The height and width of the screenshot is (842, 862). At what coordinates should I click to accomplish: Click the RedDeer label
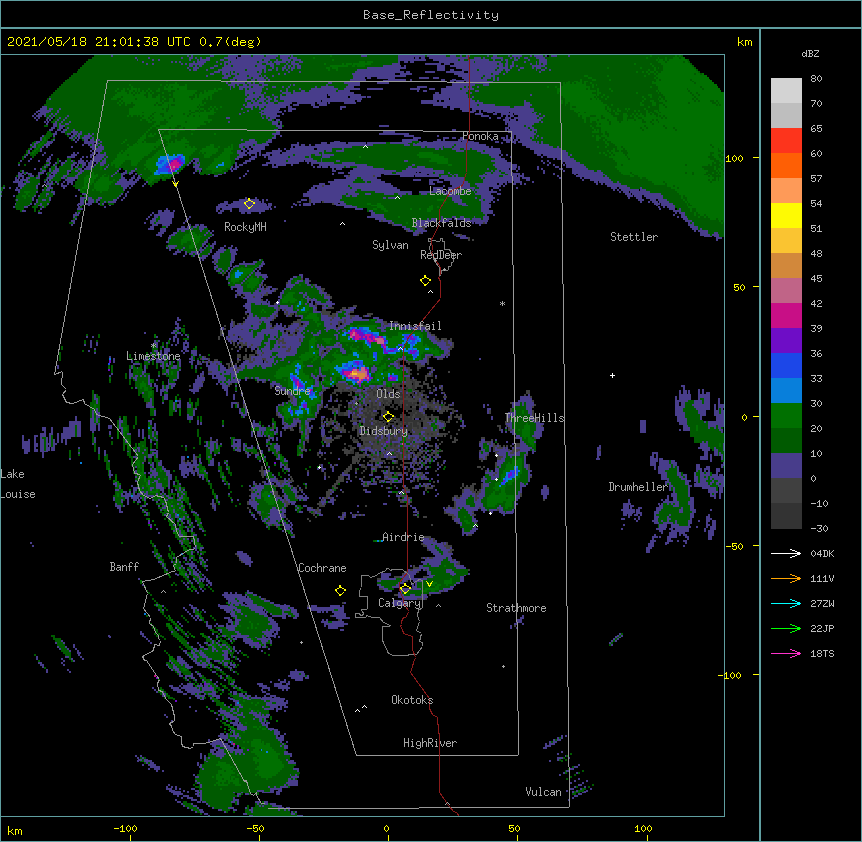tap(441, 254)
